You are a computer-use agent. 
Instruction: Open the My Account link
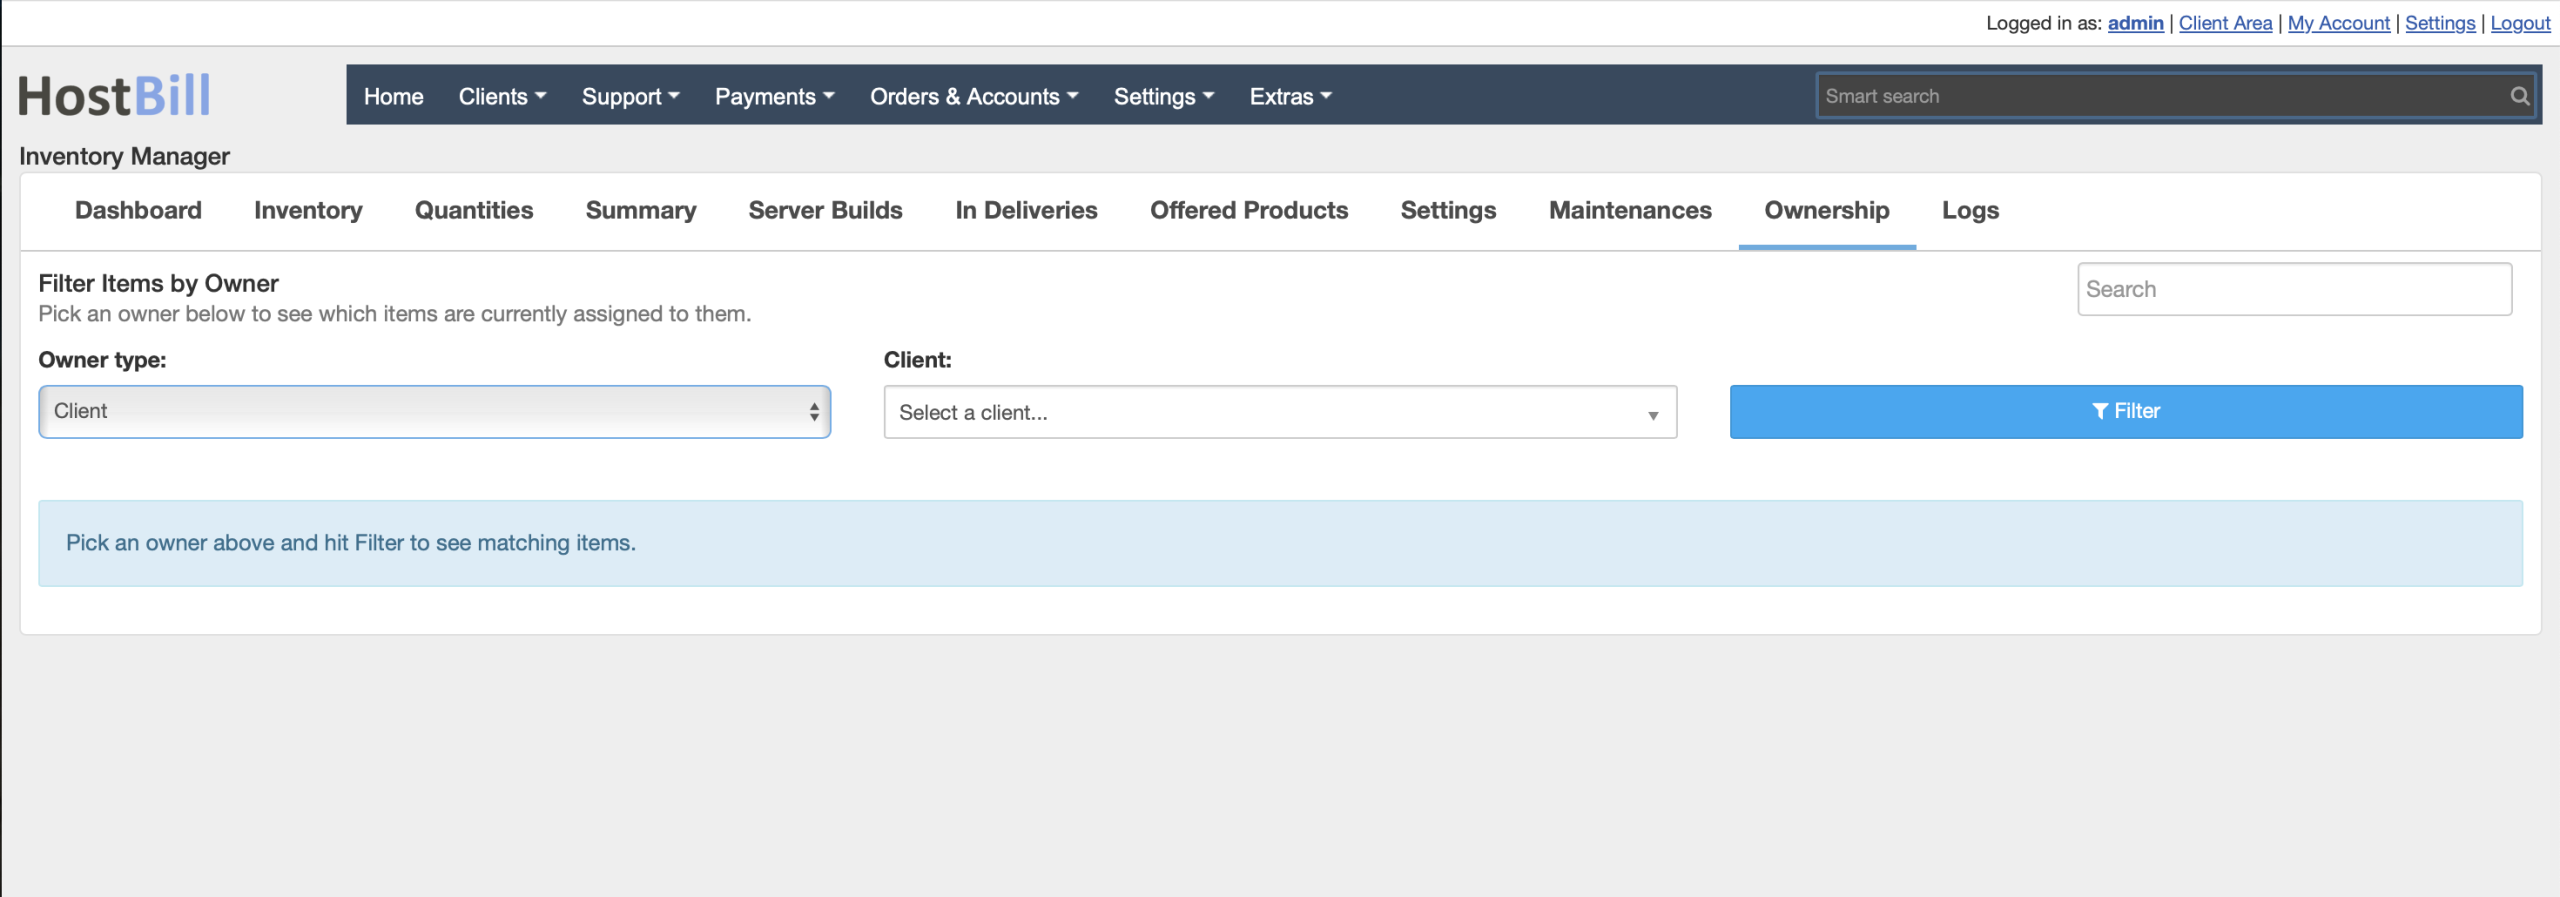click(2338, 23)
